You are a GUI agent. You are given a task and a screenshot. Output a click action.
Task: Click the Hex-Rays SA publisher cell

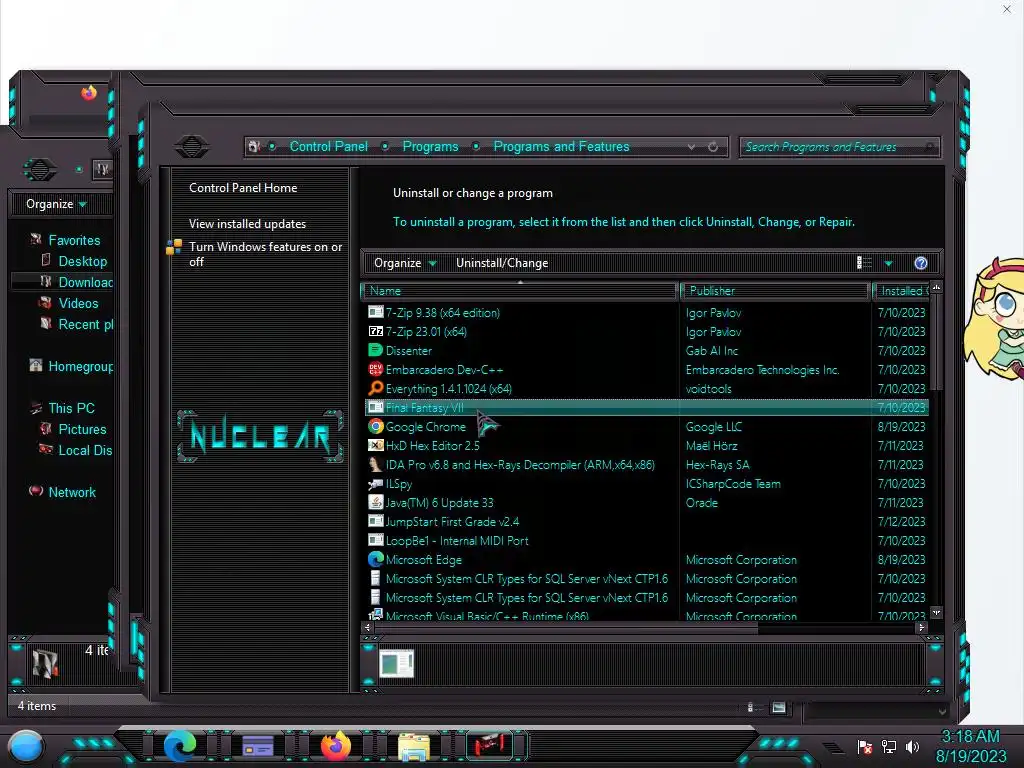click(x=717, y=464)
